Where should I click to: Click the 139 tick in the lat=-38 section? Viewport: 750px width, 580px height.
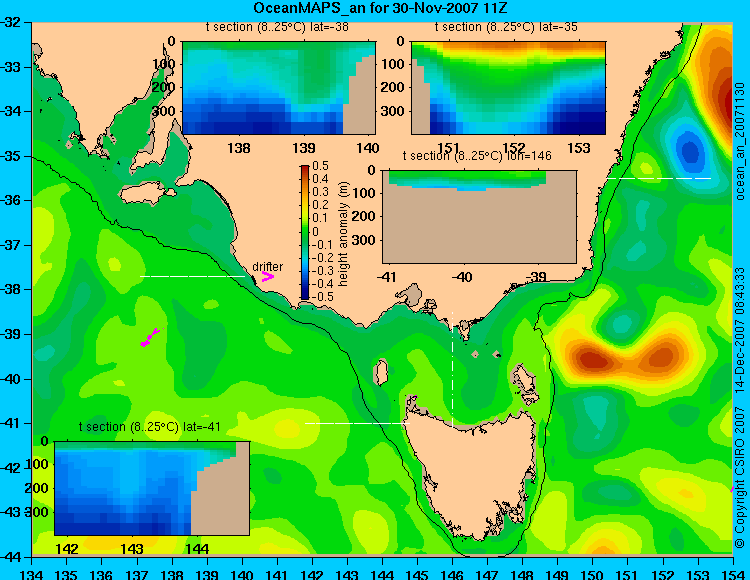pyautogui.click(x=304, y=148)
